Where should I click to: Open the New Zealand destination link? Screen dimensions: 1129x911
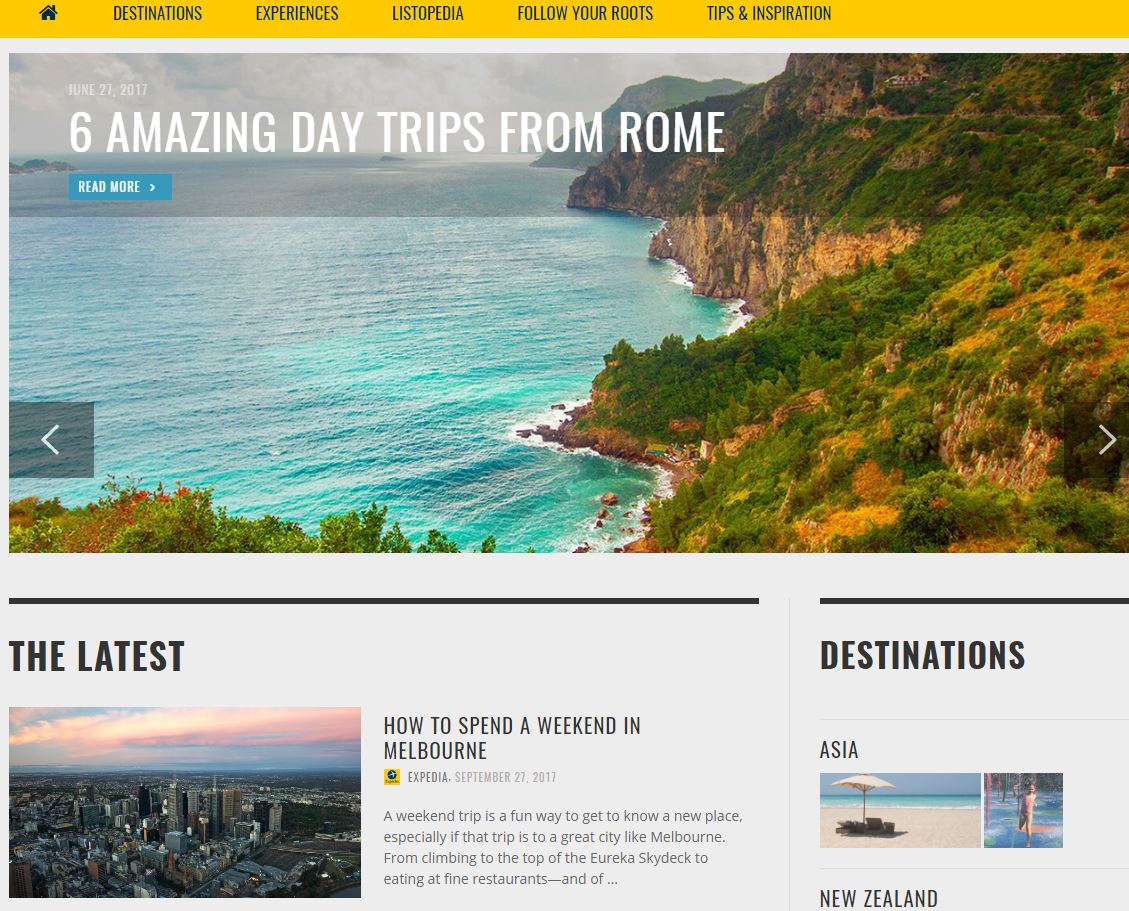pyautogui.click(x=878, y=899)
